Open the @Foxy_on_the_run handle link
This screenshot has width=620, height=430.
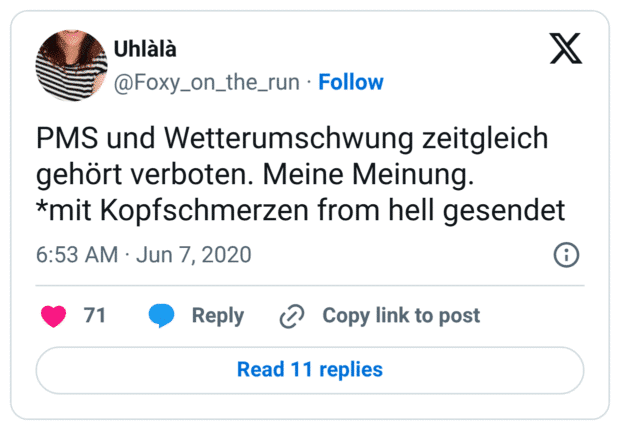click(x=207, y=82)
